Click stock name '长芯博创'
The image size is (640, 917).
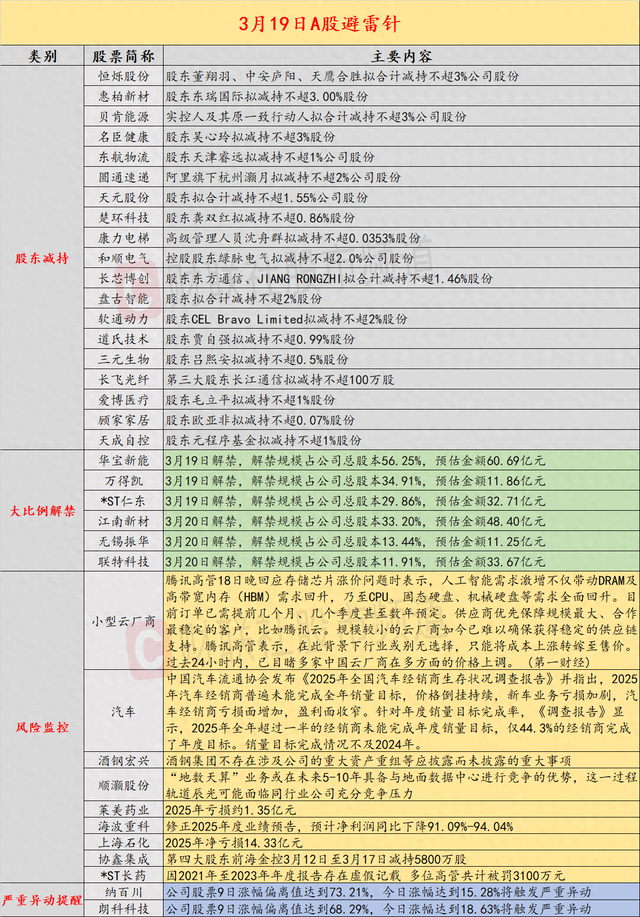click(x=123, y=278)
